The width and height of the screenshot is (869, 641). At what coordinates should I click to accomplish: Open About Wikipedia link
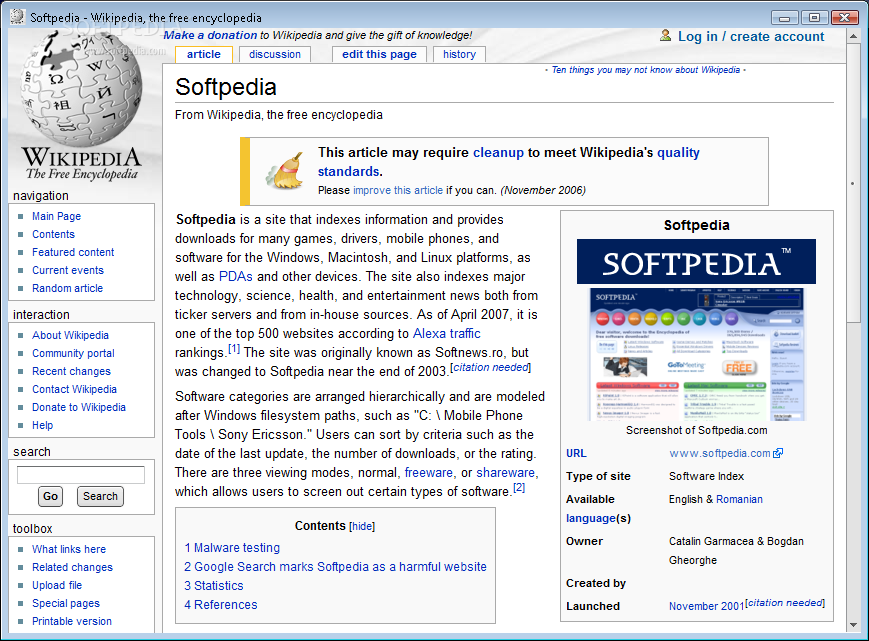click(x=70, y=335)
